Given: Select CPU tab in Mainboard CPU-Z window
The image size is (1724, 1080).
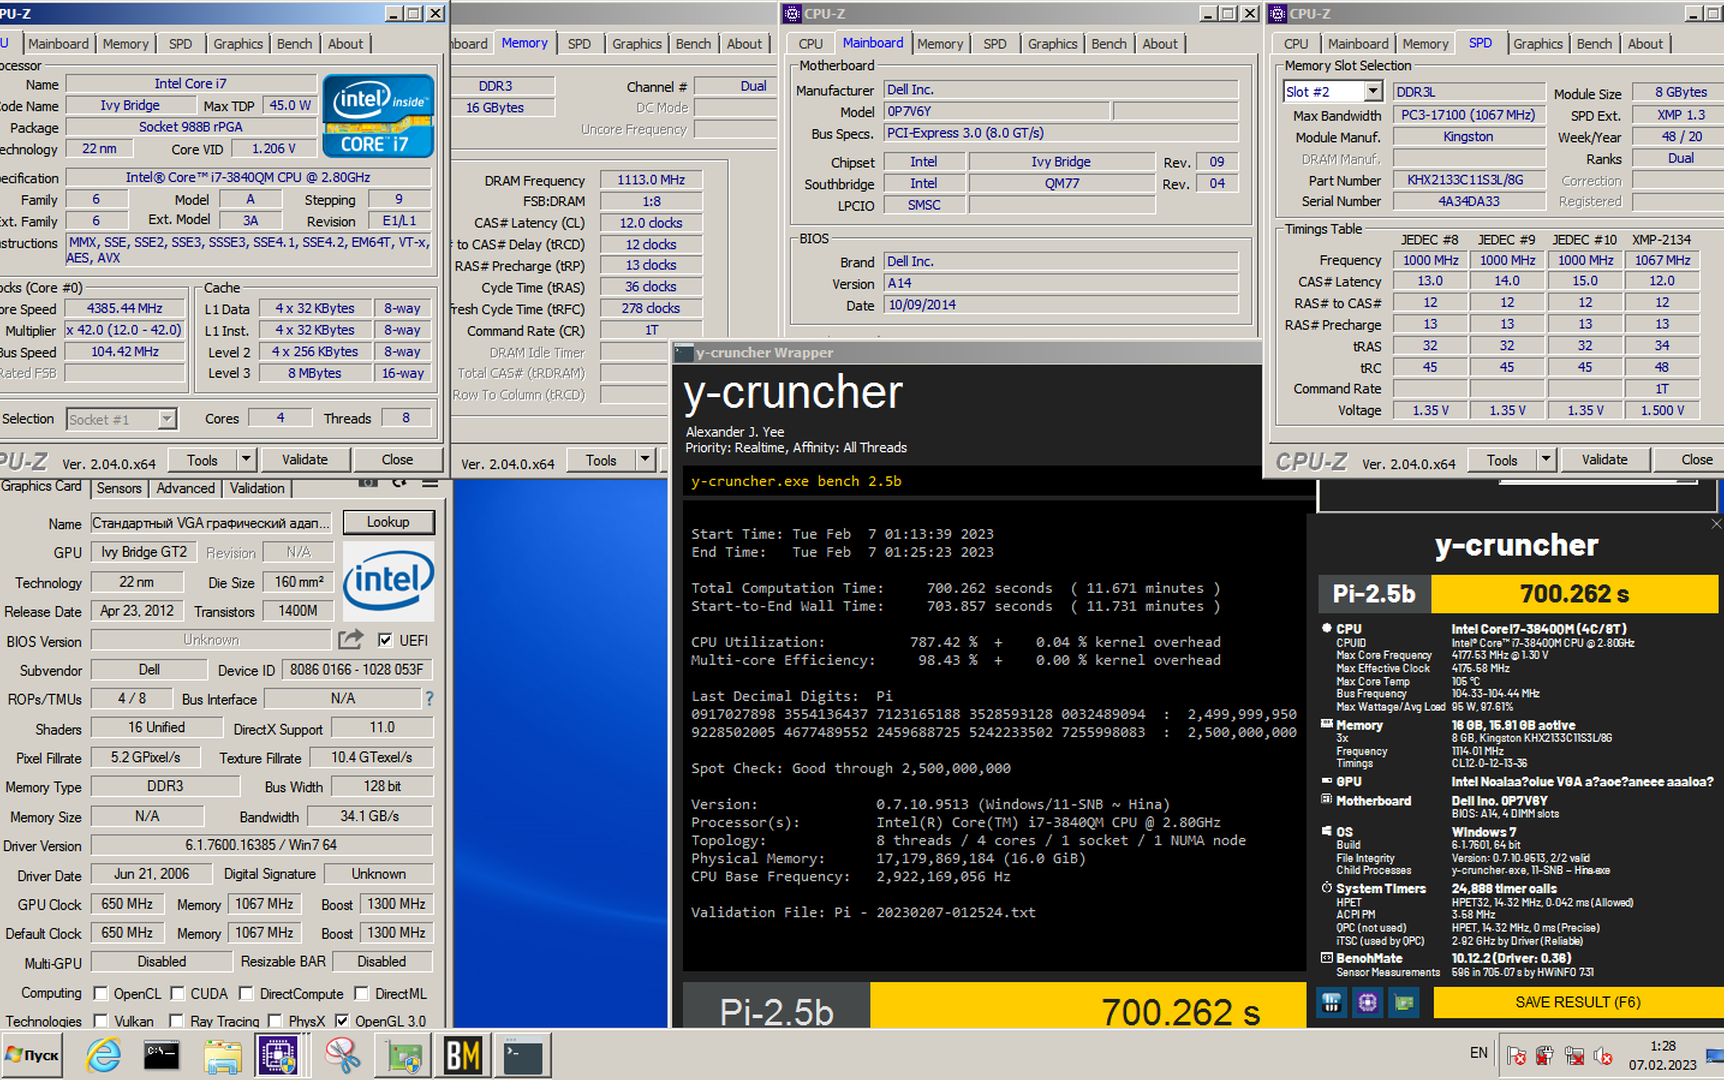Looking at the screenshot, I should tap(811, 44).
